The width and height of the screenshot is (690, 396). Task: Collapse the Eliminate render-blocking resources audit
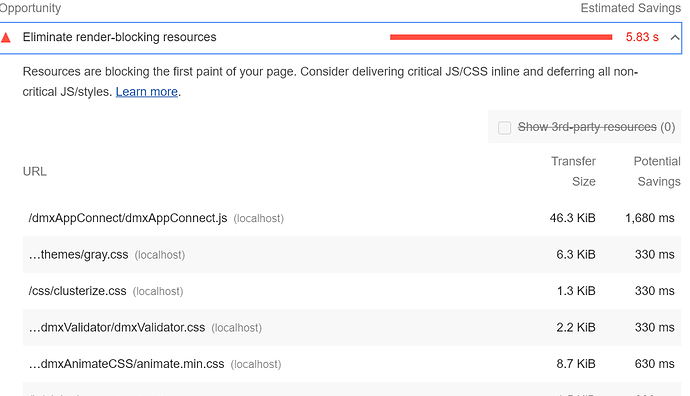pyautogui.click(x=675, y=37)
